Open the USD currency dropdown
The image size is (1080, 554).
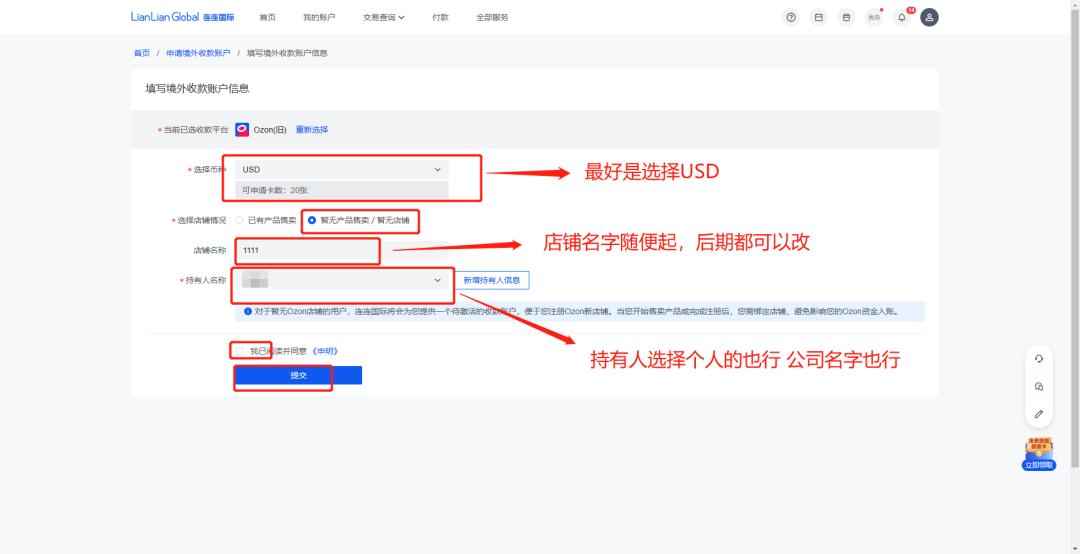tap(342, 170)
